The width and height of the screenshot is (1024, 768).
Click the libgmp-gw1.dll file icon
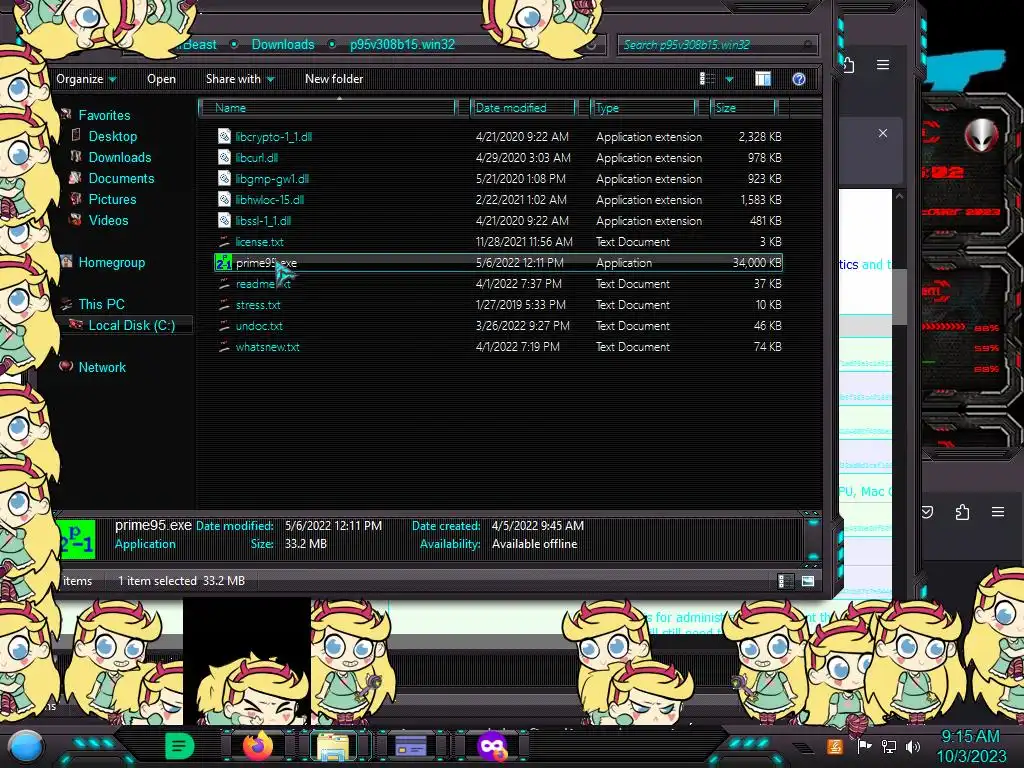(x=224, y=178)
